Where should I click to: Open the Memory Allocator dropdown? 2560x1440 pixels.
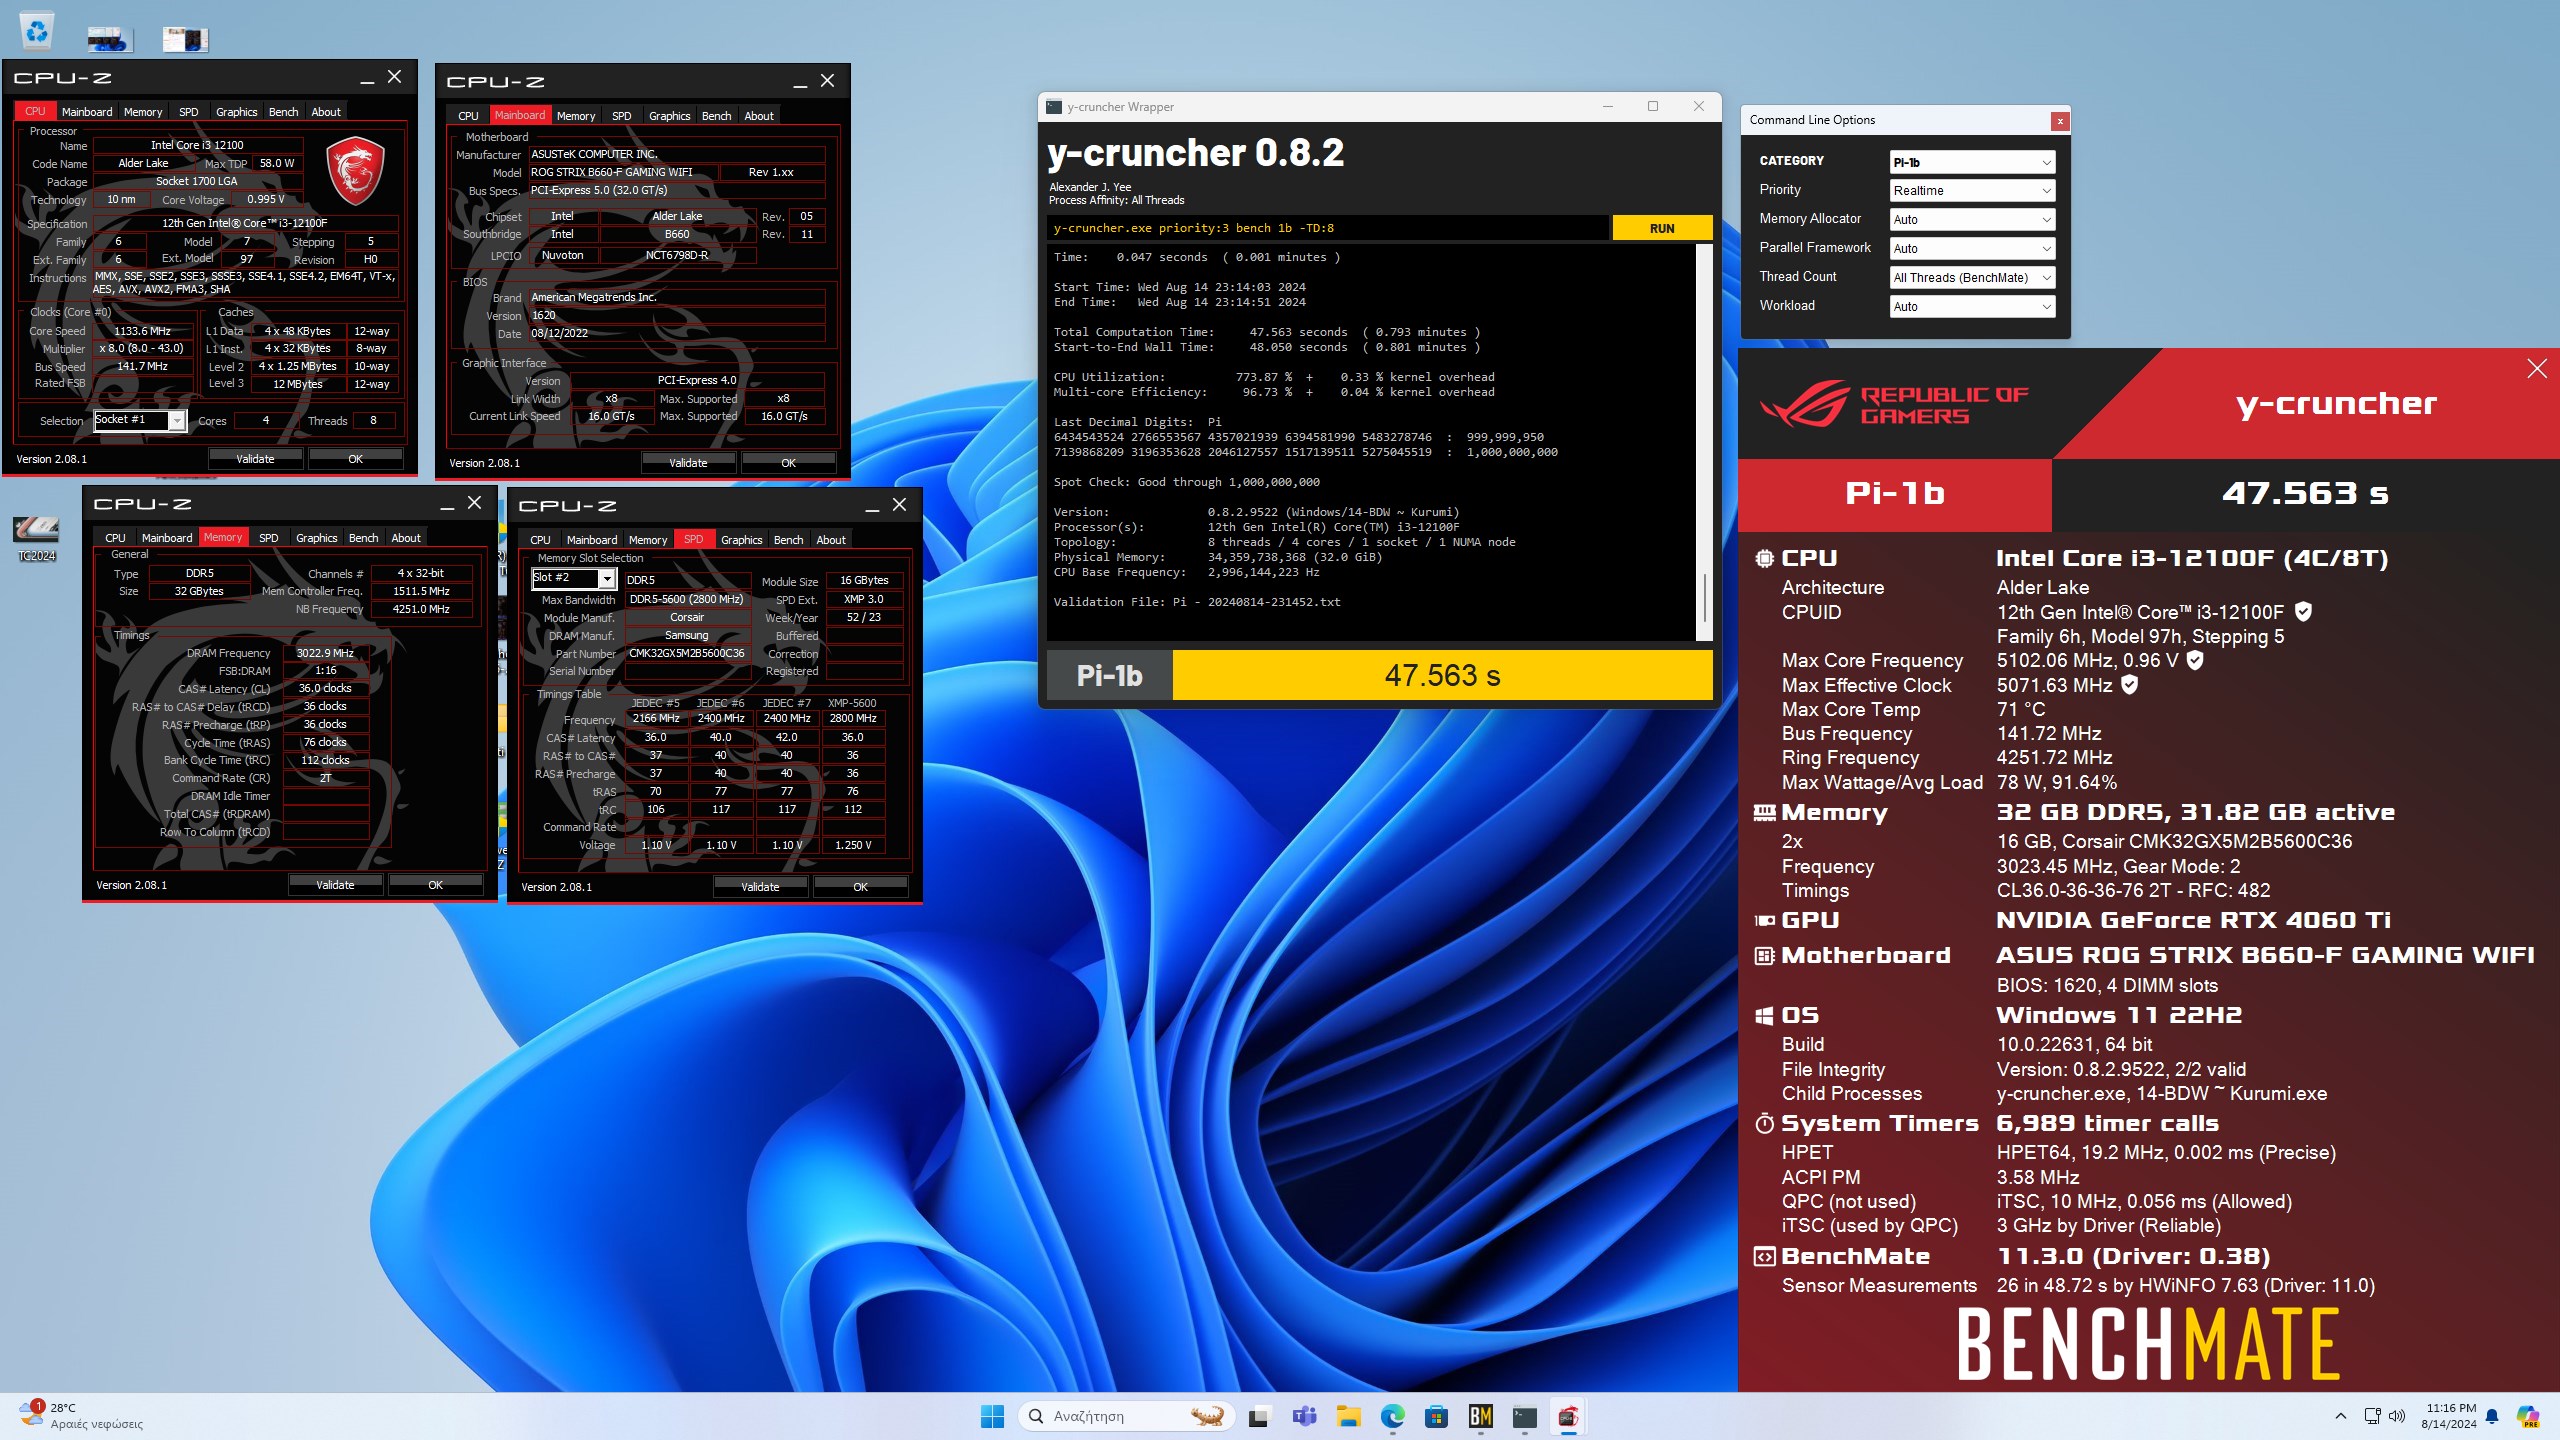click(1972, 220)
